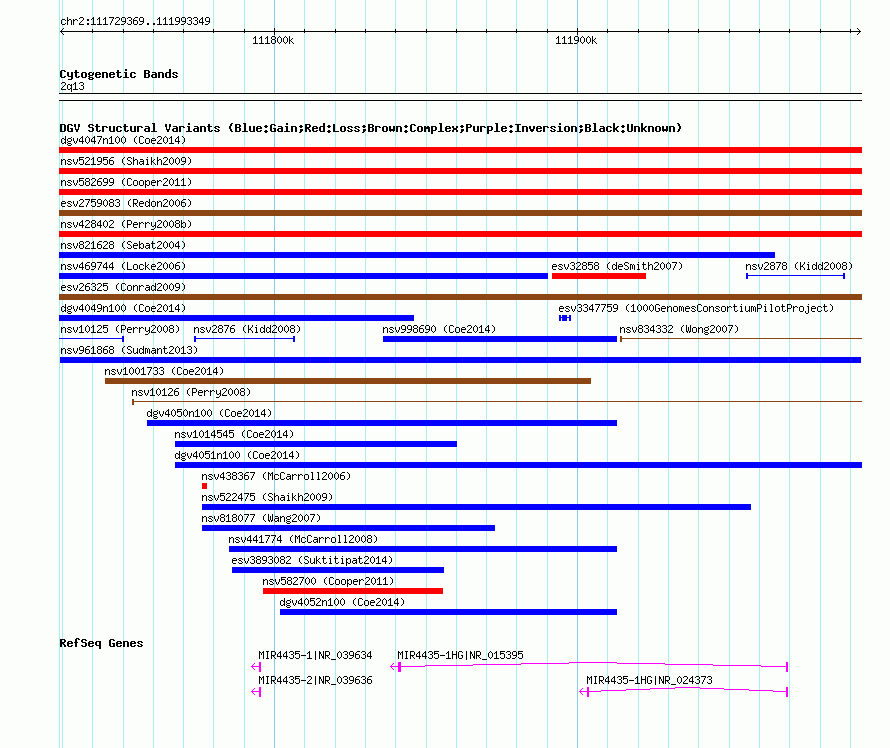Open the esv3347759 (1000GenomesConsortiumPilotProject) label
Viewport: 890px width, 748px height.
(x=696, y=308)
